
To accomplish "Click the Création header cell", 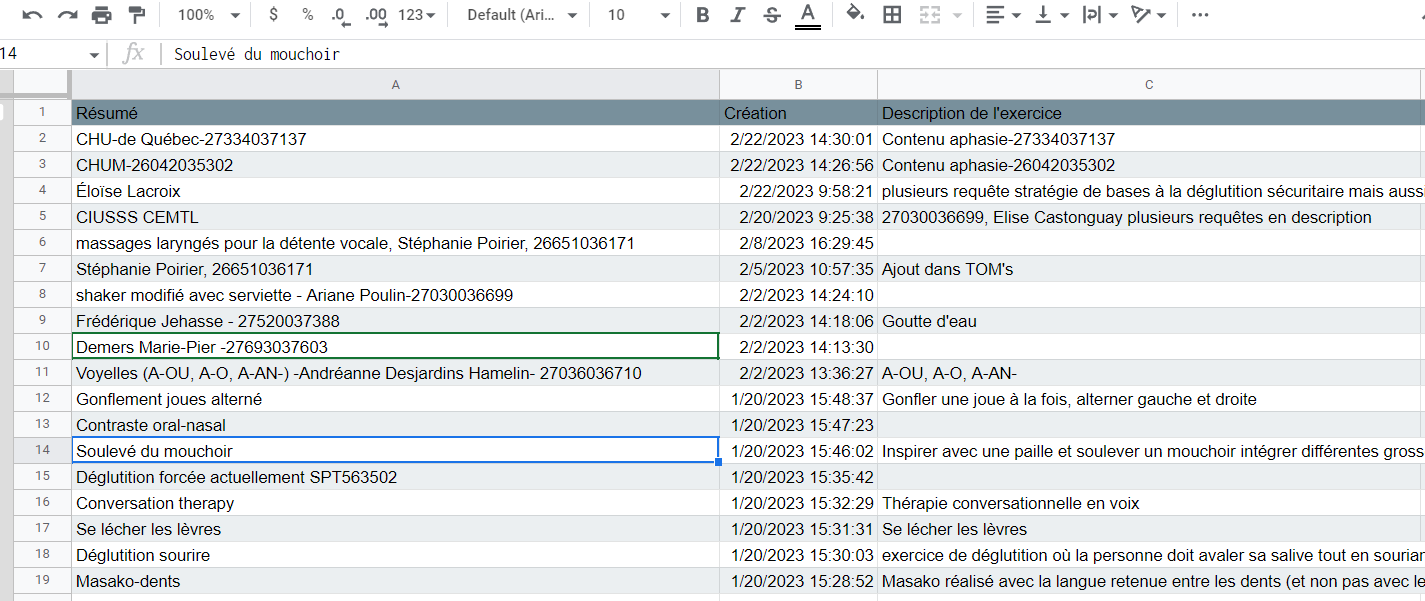I will pyautogui.click(x=798, y=113).
